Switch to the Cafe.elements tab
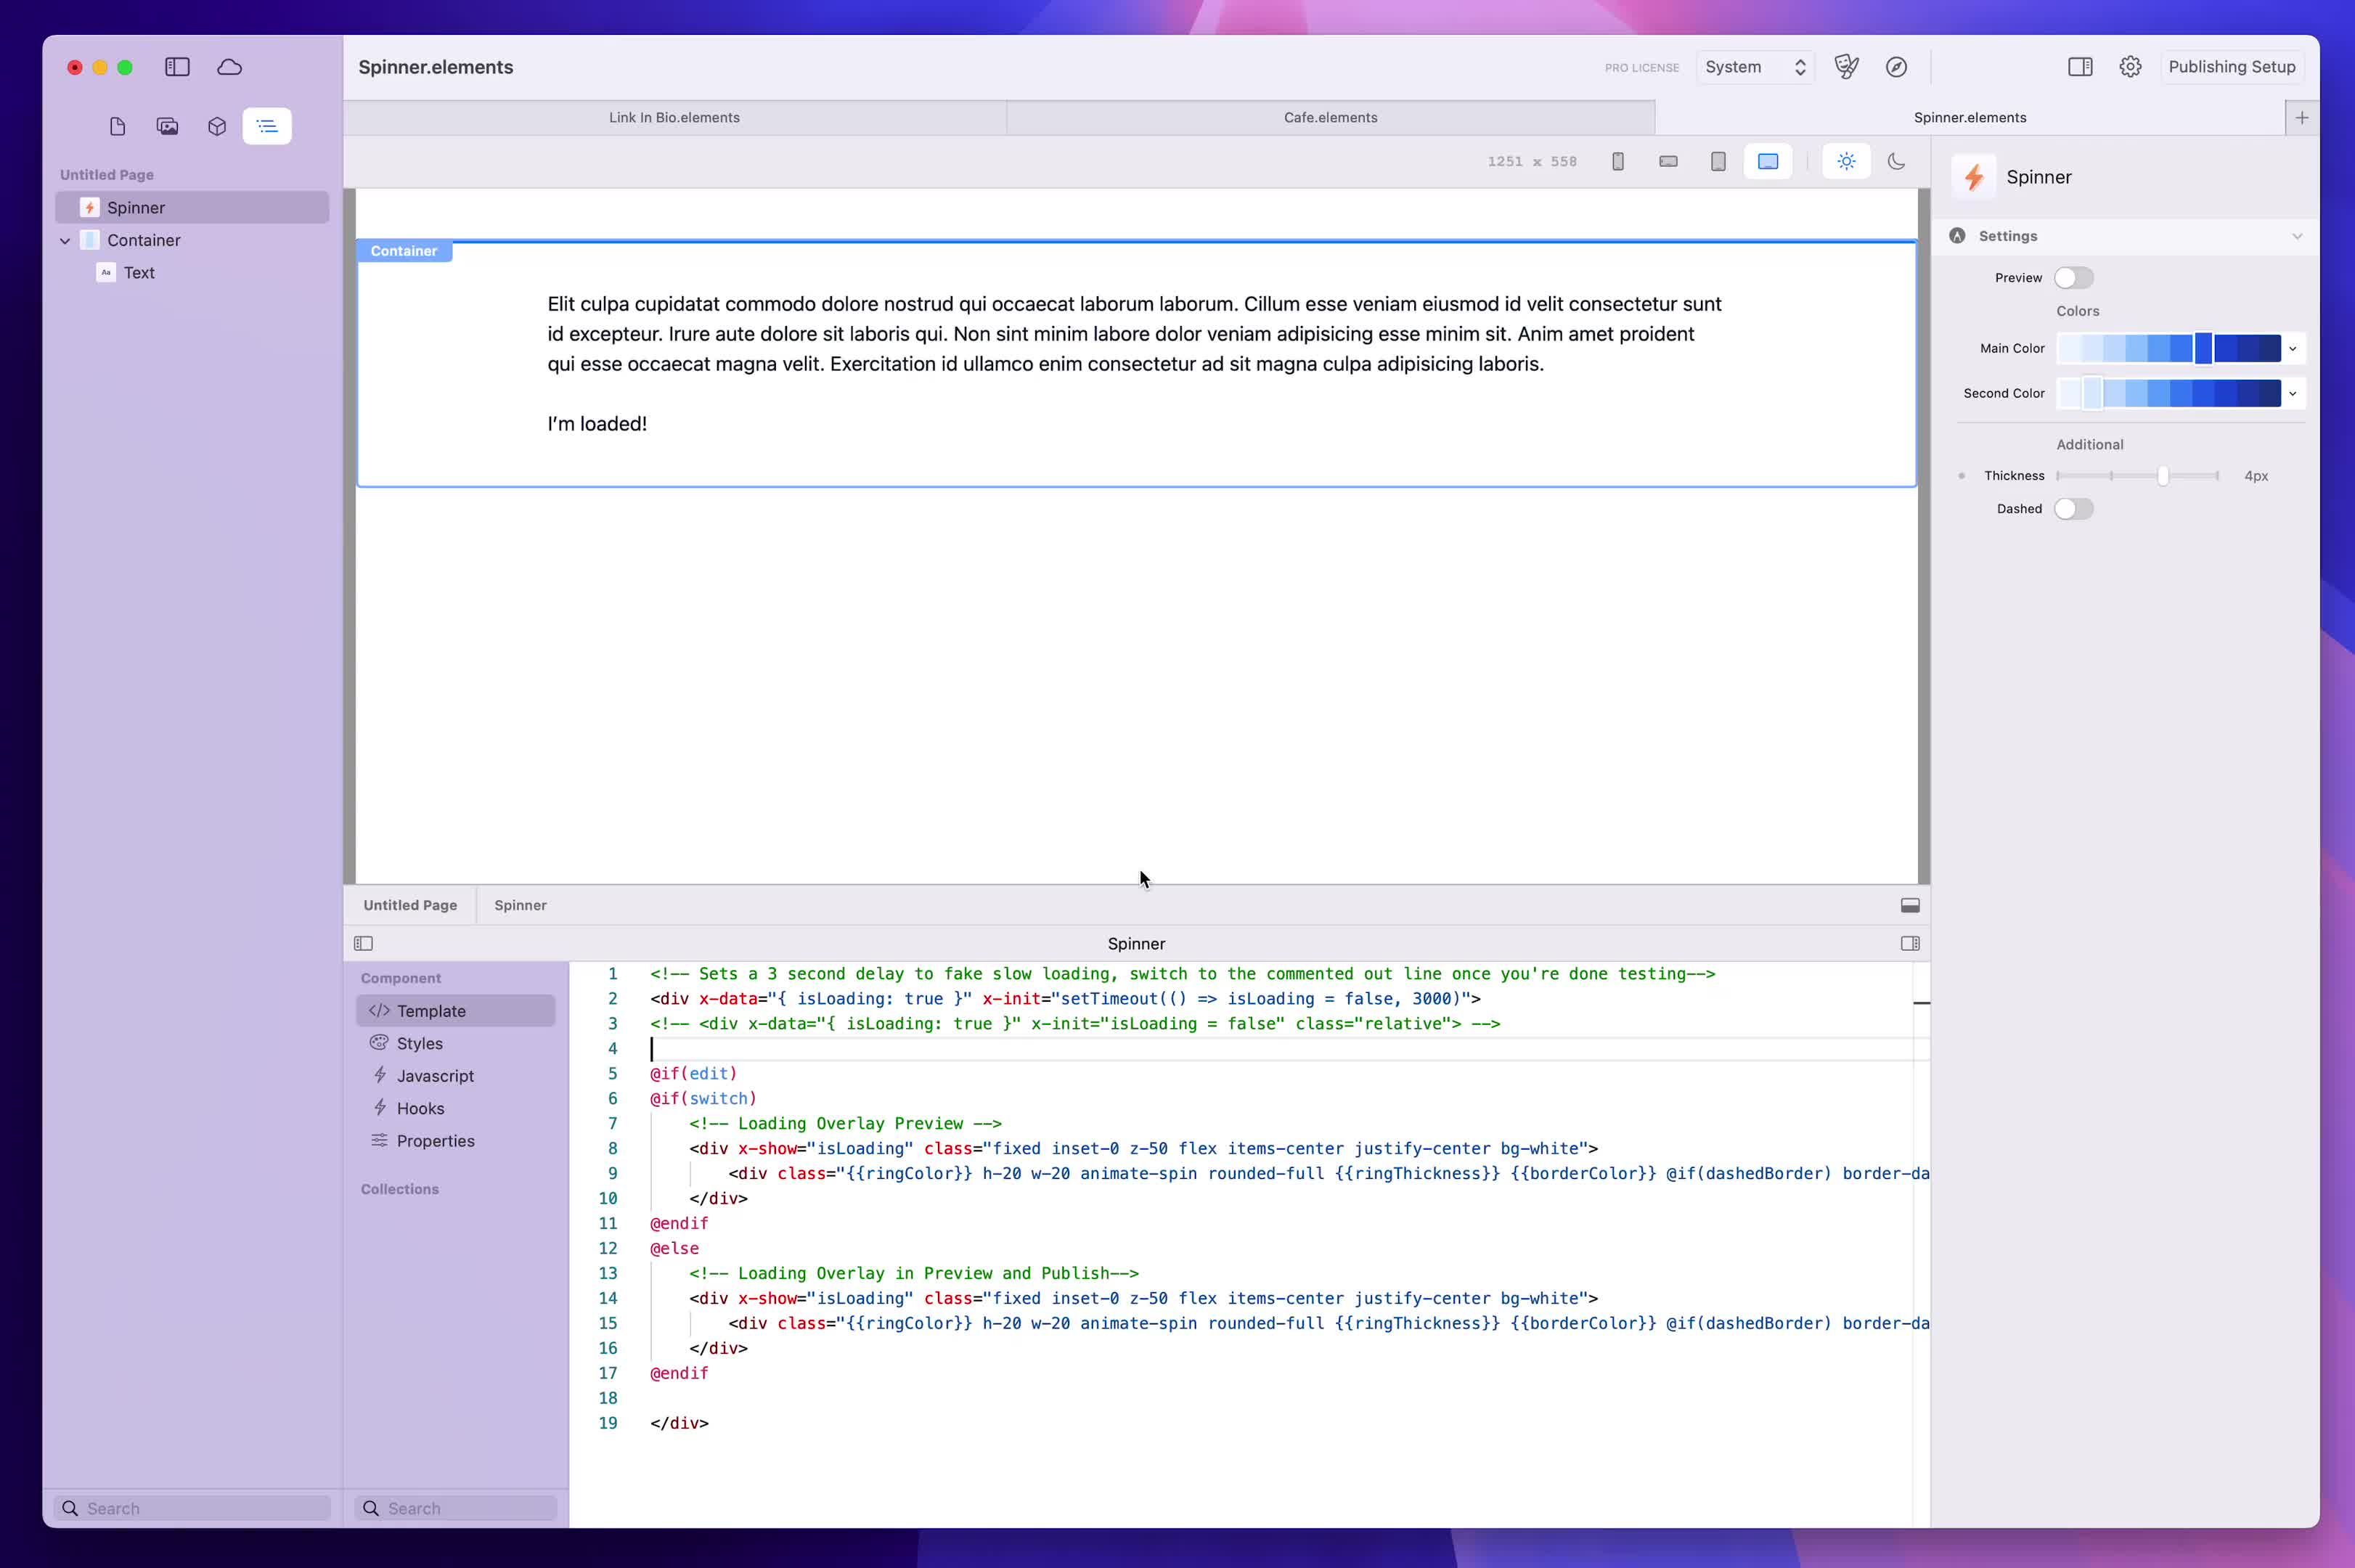2355x1568 pixels. click(1330, 117)
